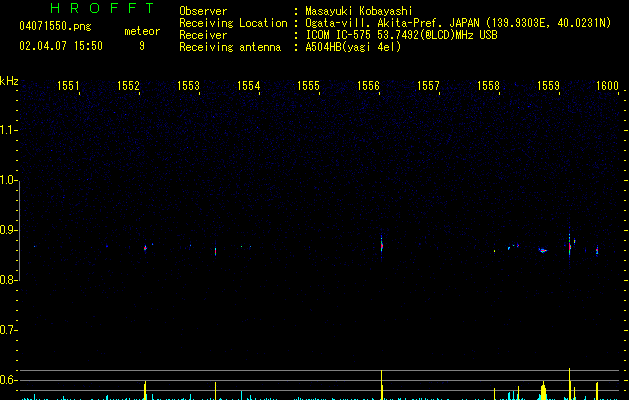Click the 0.8 frequency axis label

tap(8, 280)
